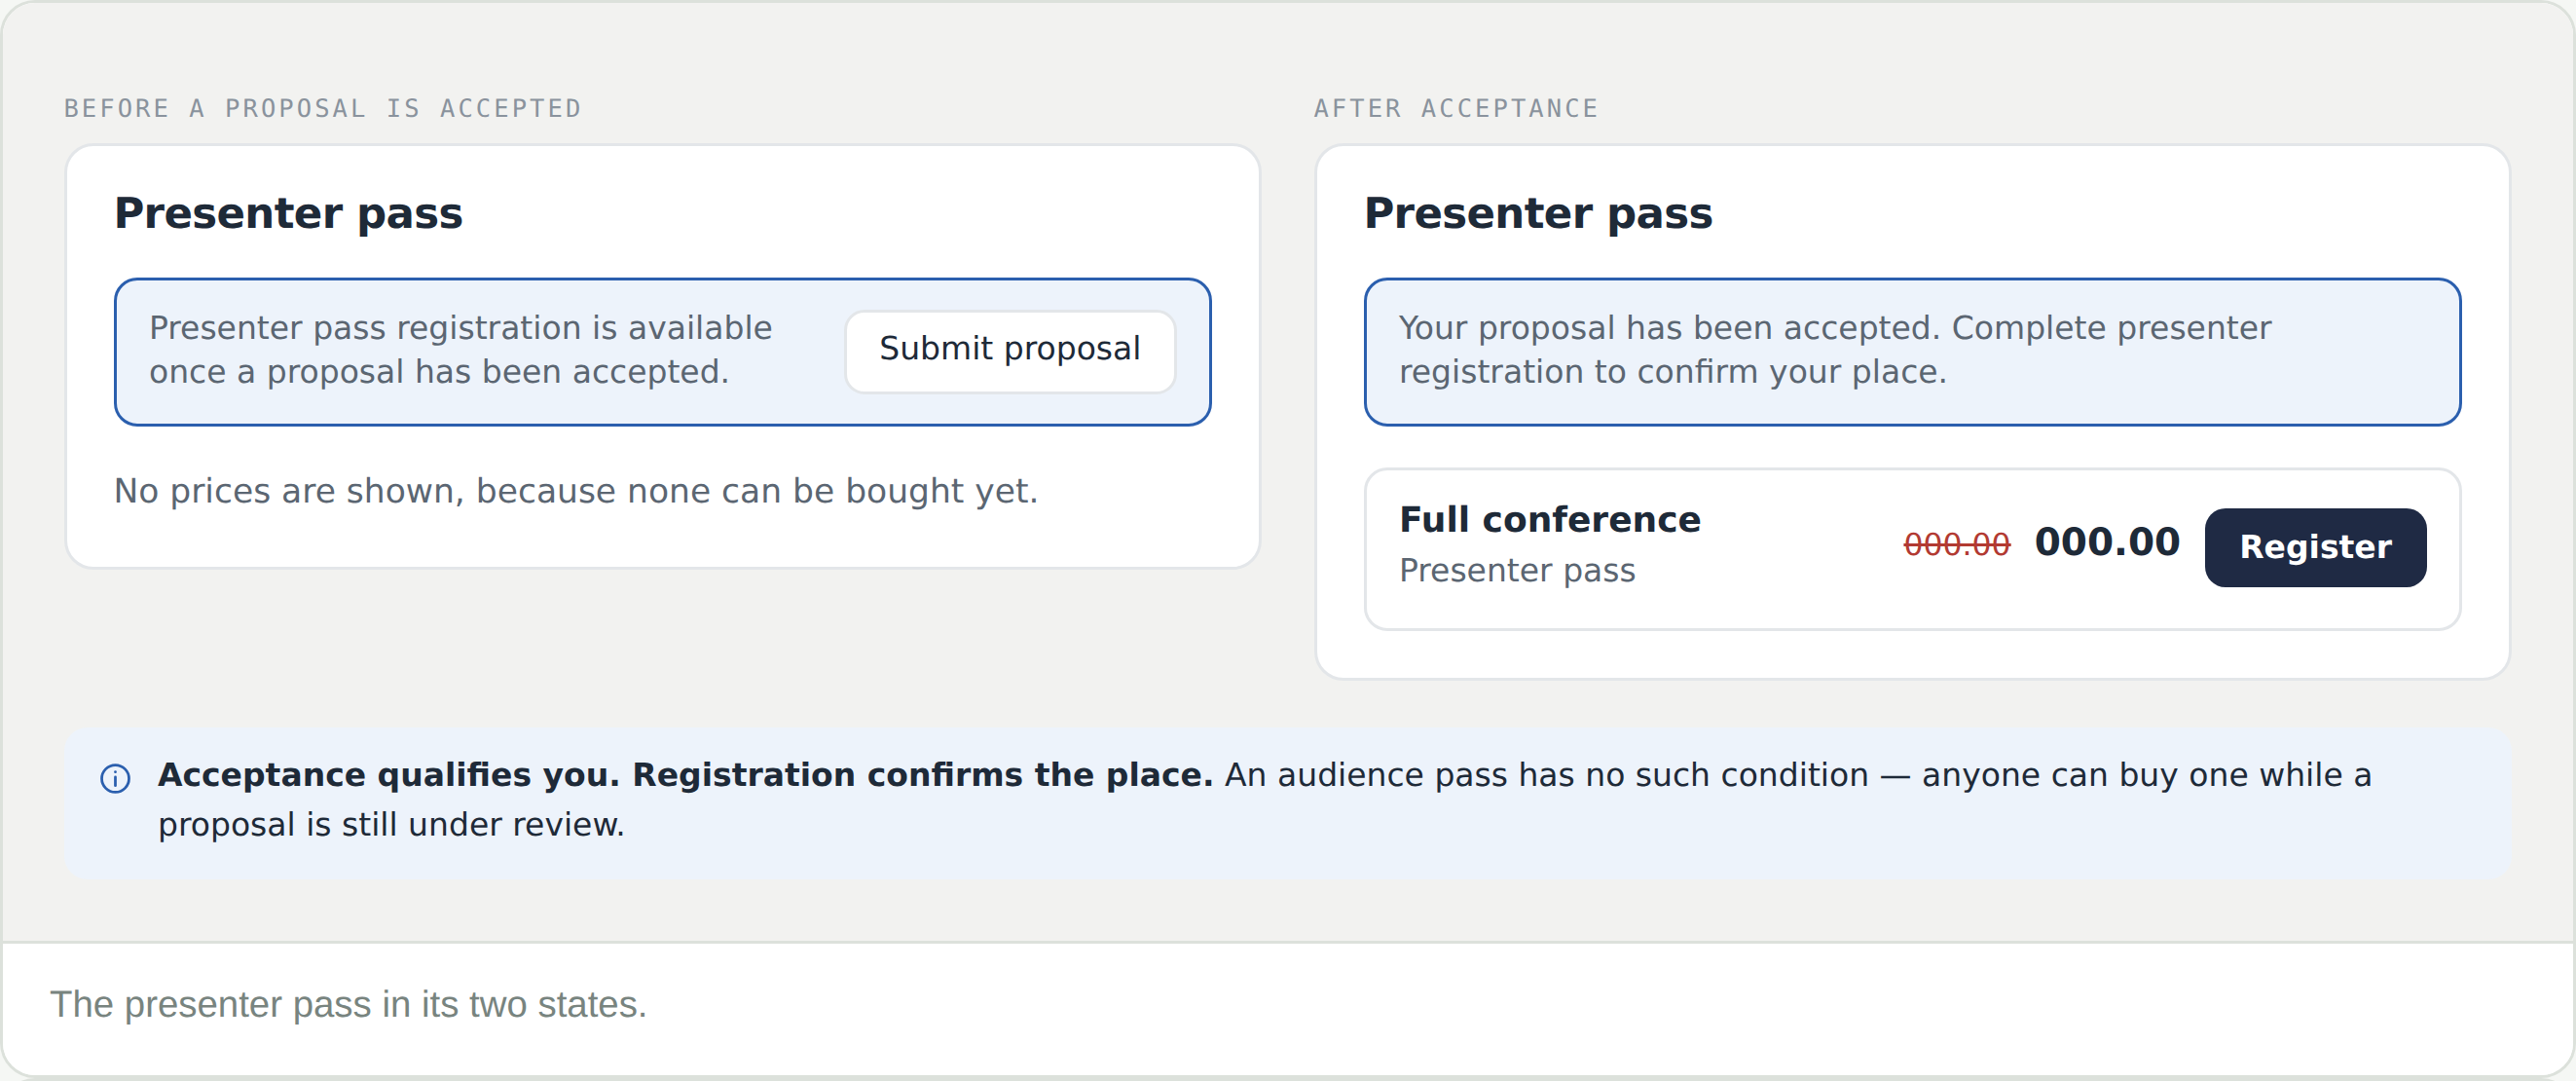Click the Full conference pricing row card
This screenshot has width=2576, height=1081.
[1912, 549]
